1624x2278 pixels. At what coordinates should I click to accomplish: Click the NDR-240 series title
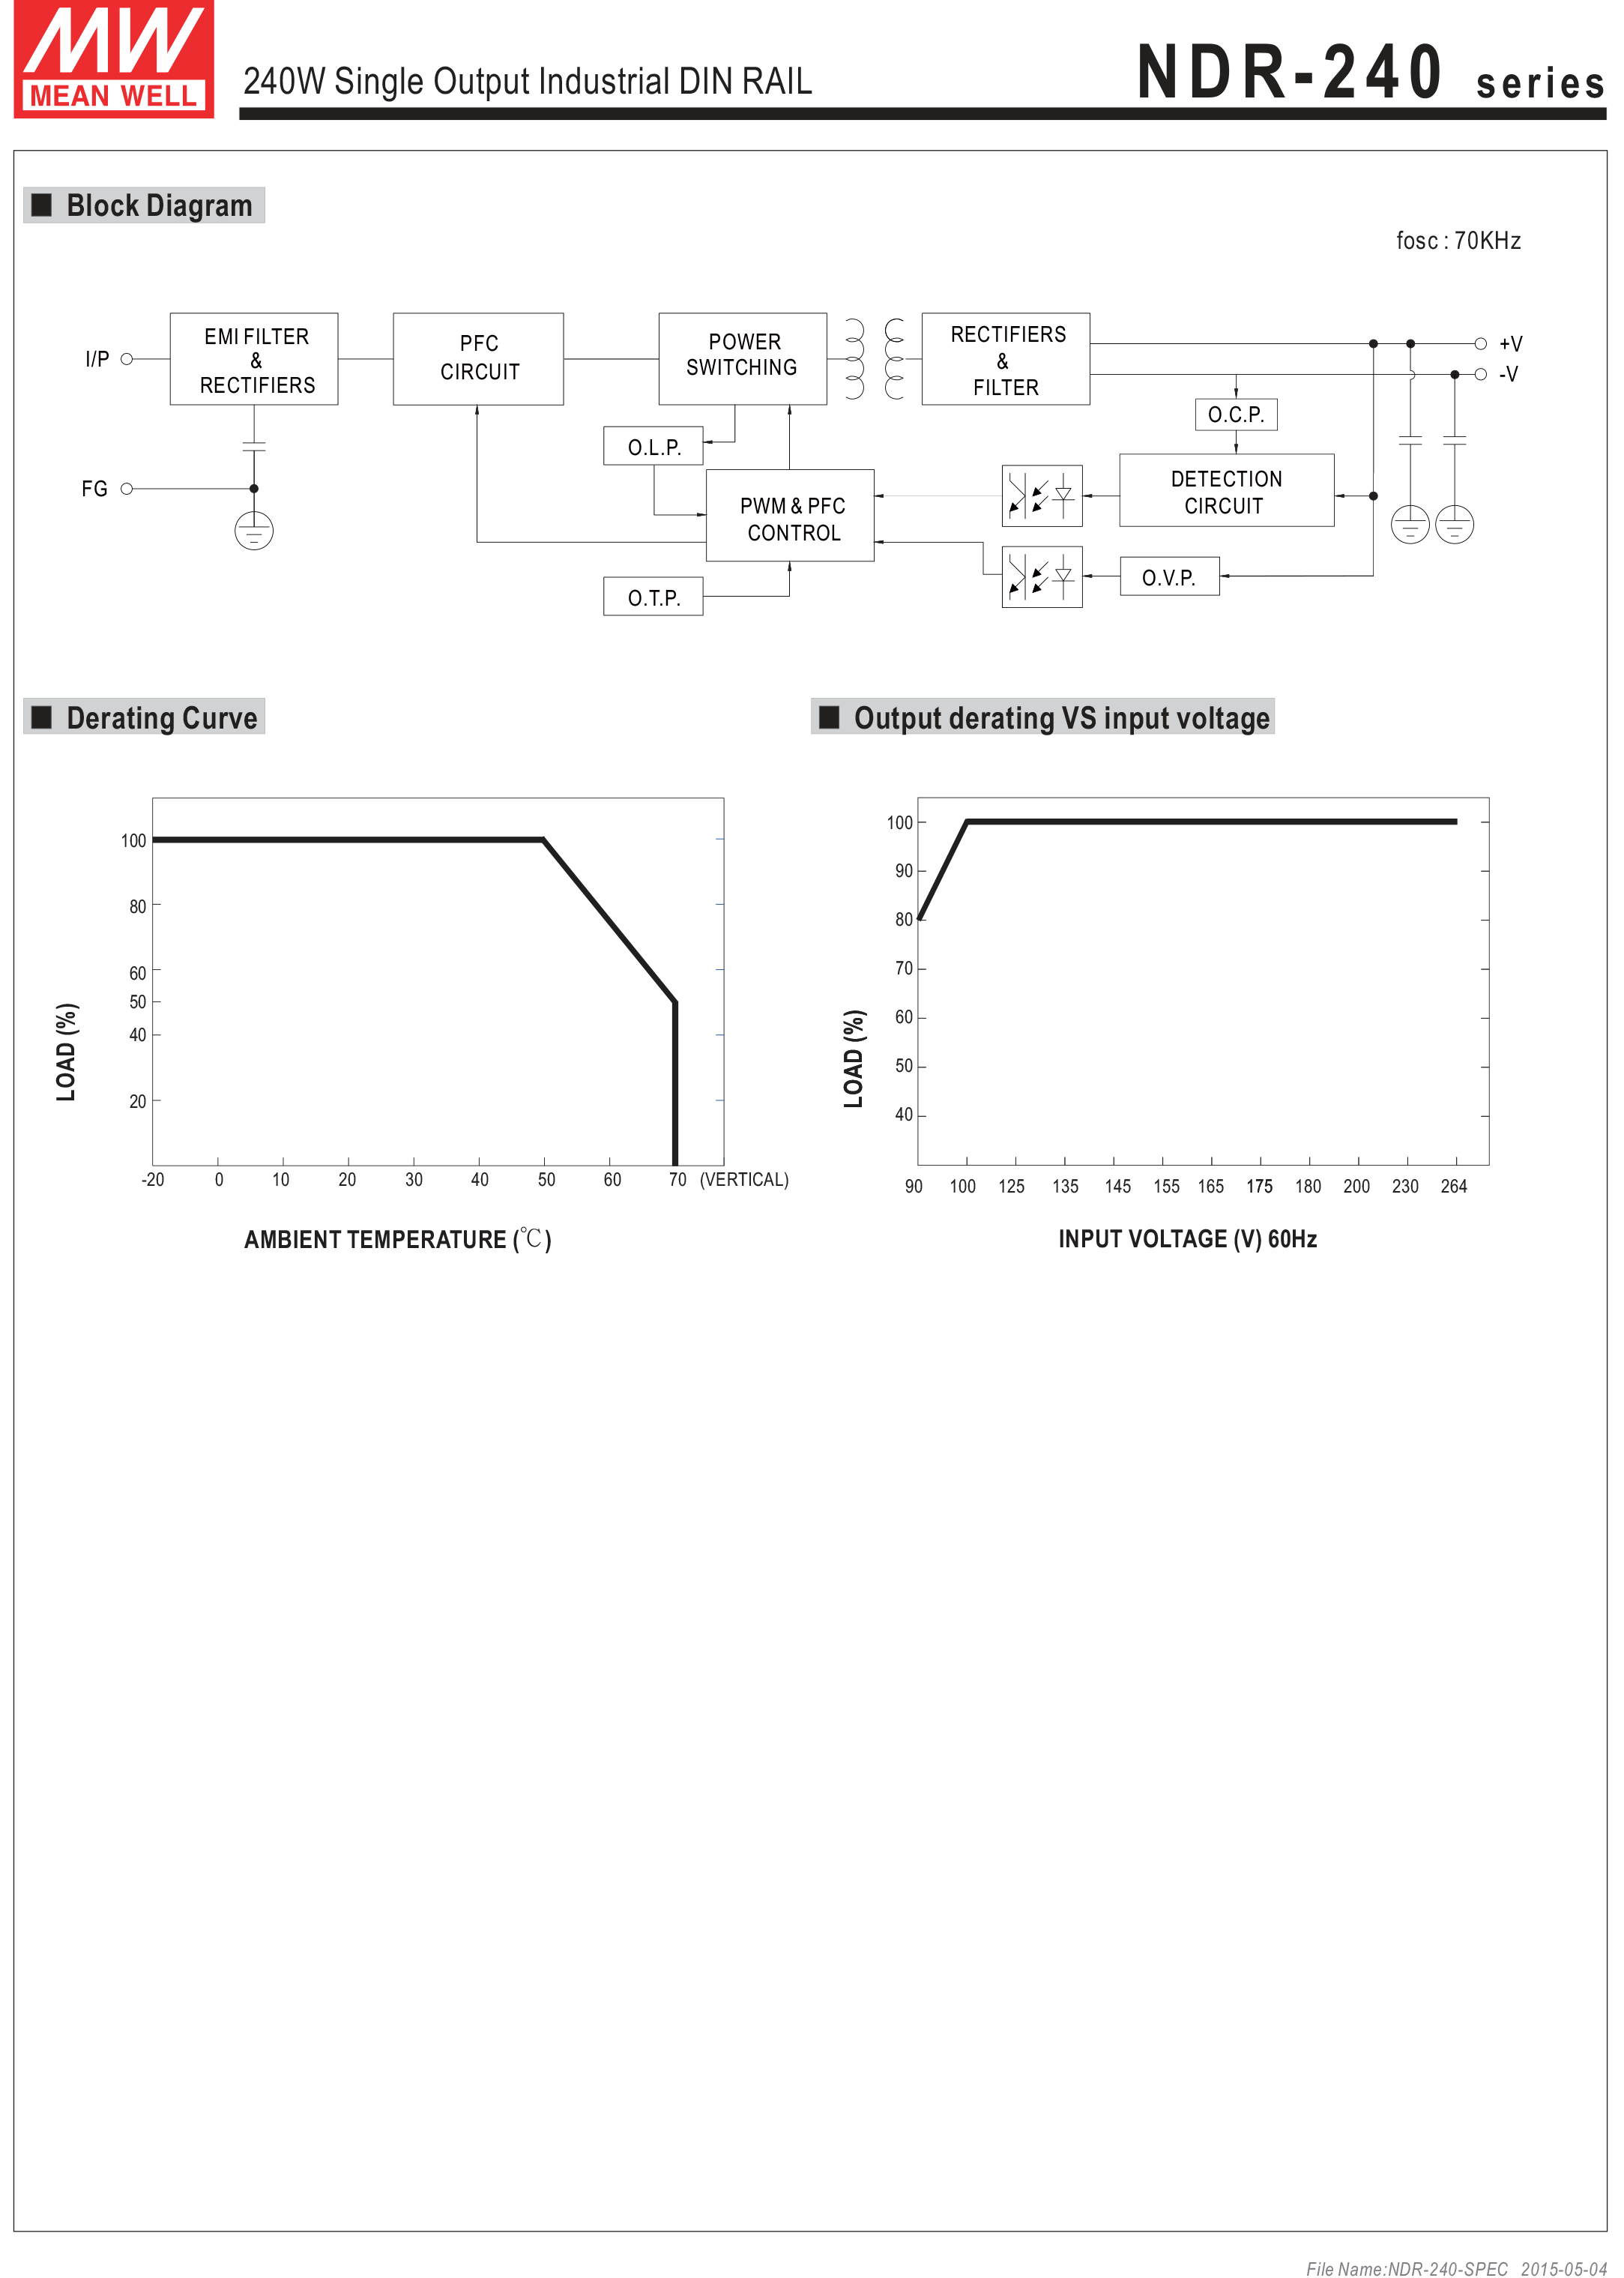[x=1371, y=72]
